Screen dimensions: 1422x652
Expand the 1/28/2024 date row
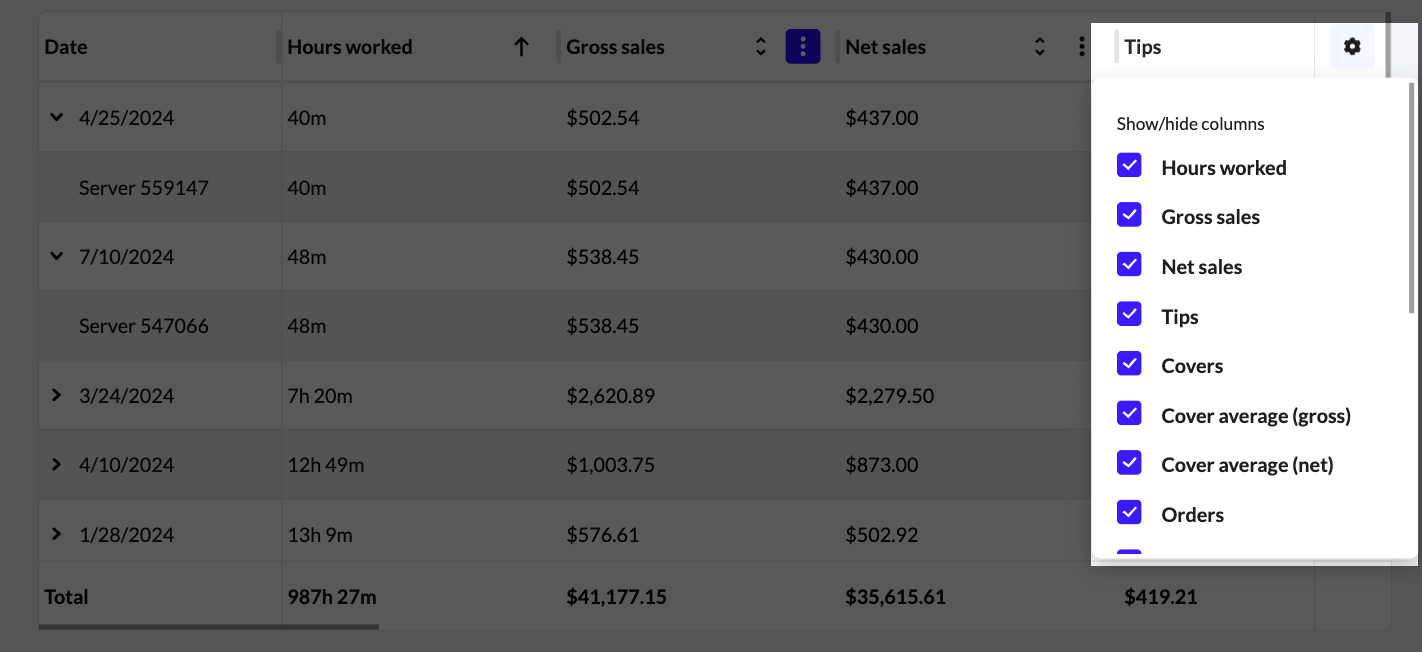coord(56,533)
